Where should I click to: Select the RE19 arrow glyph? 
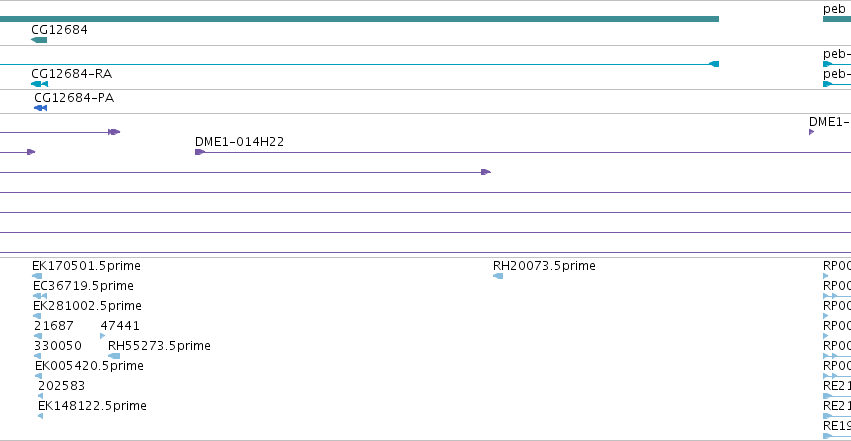828,436
